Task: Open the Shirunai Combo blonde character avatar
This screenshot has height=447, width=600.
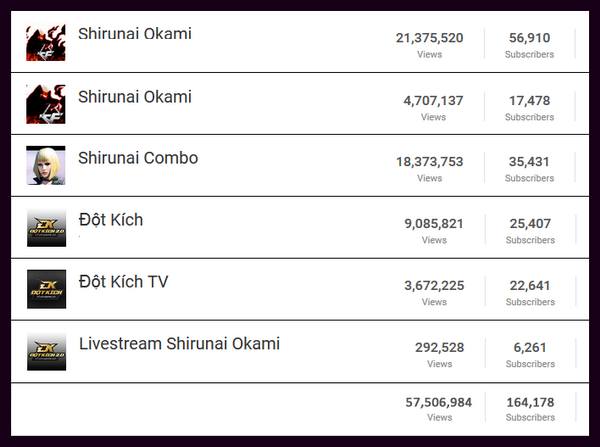Action: click(x=46, y=165)
